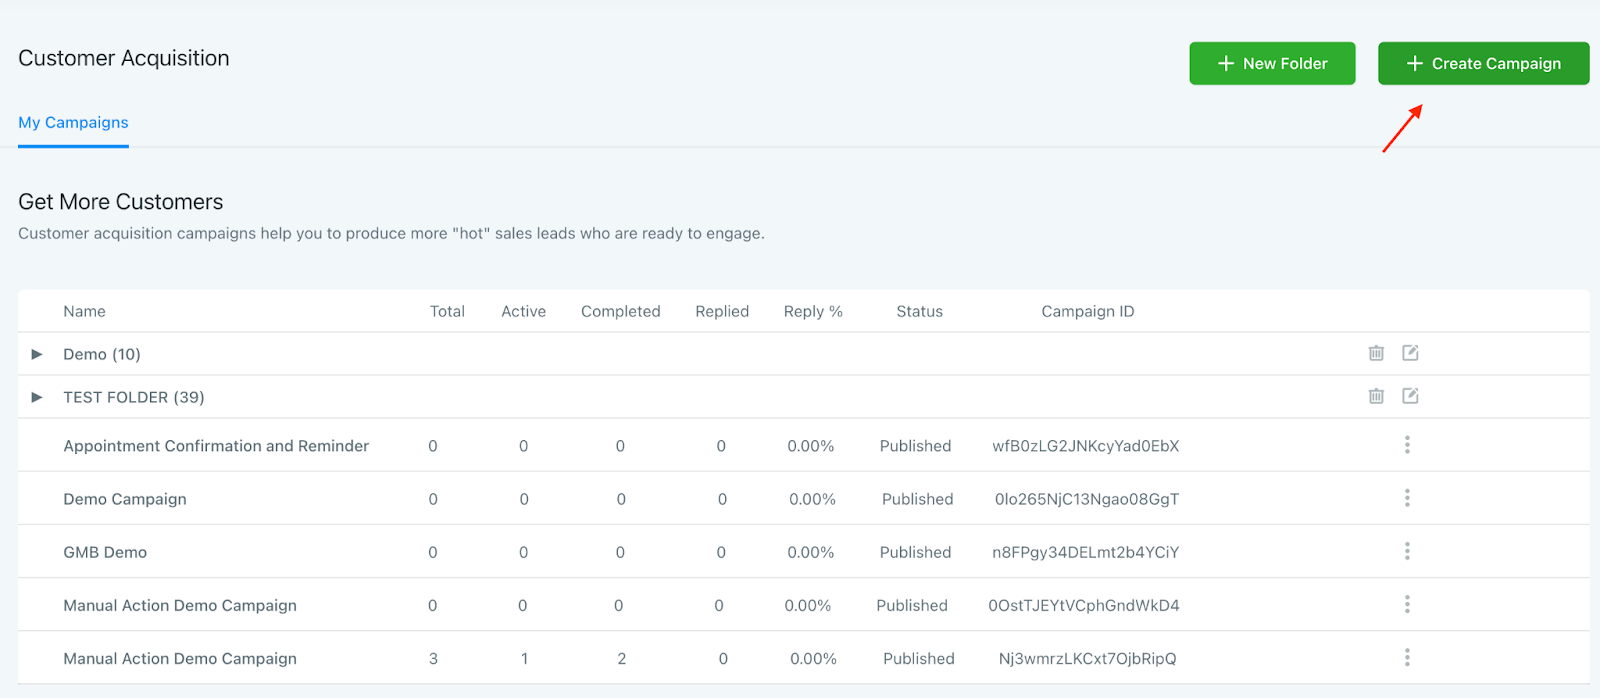Click the New Folder button
This screenshot has height=698, width=1600.
(1272, 63)
